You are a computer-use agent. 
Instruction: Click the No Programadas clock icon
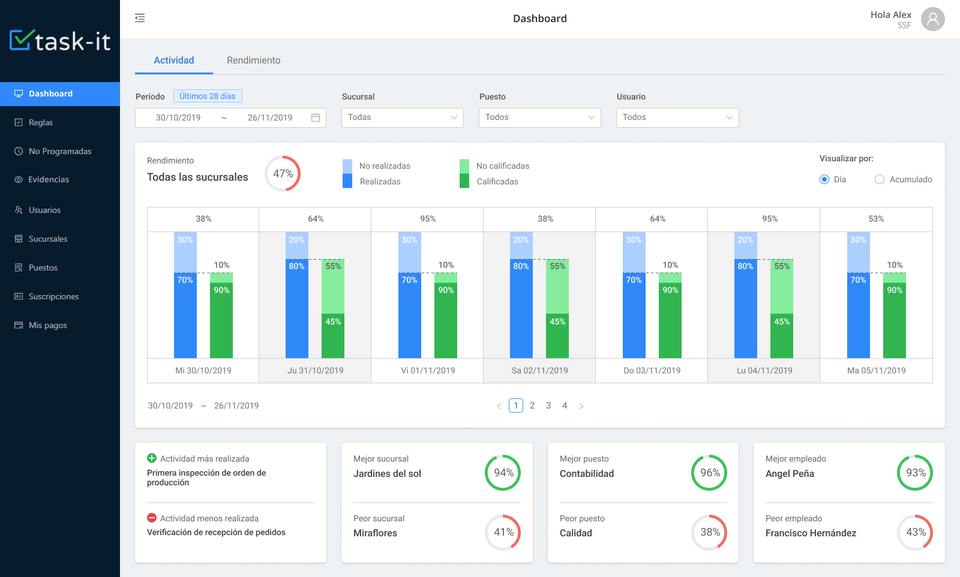click(18, 151)
